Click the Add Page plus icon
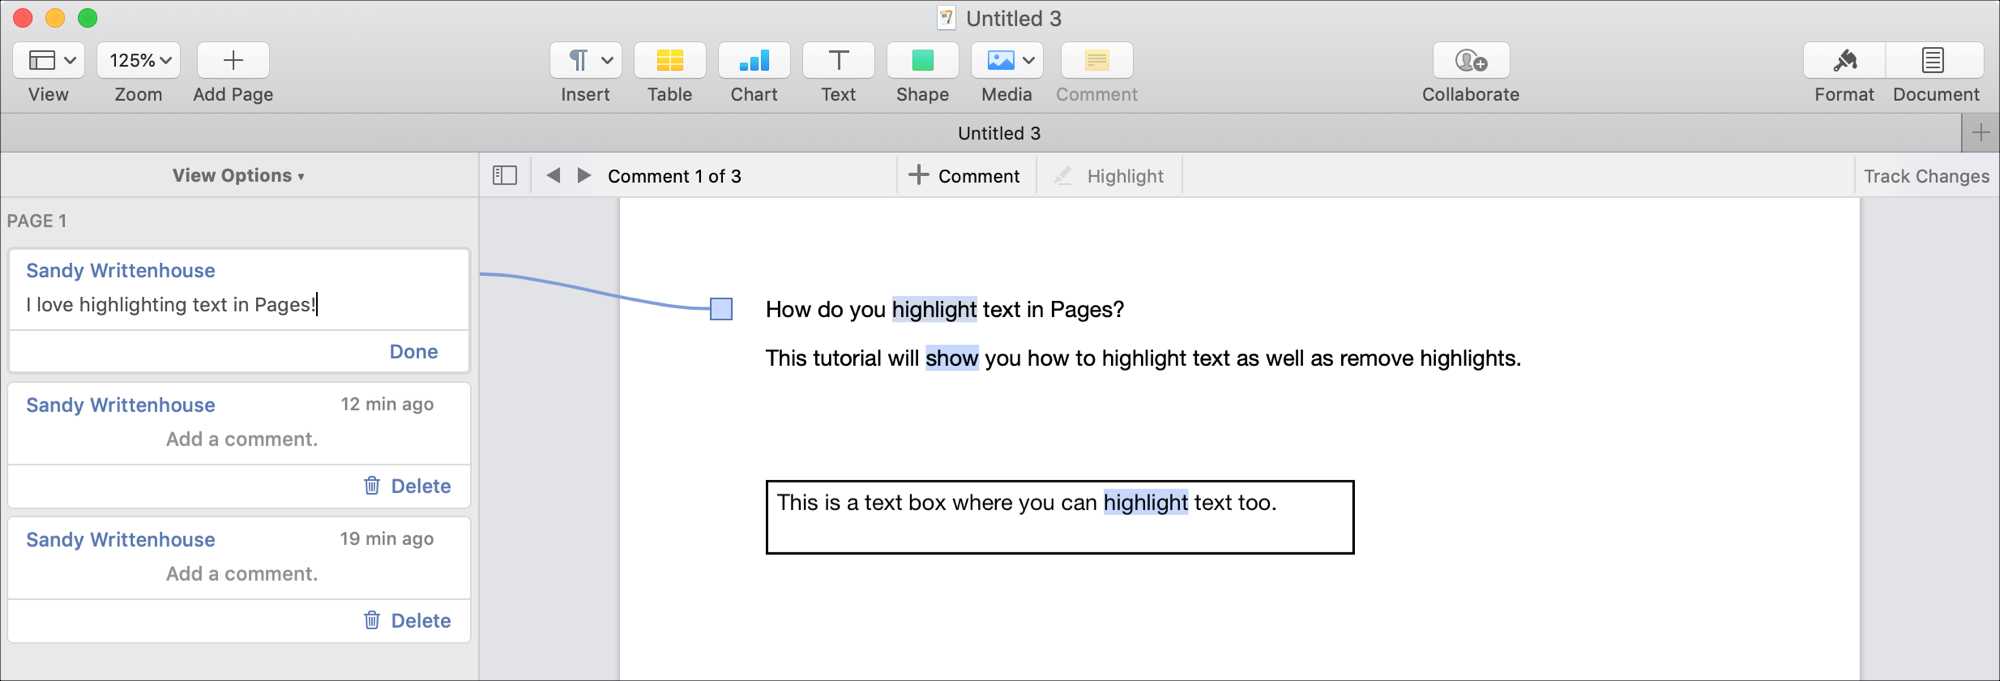This screenshot has height=681, width=2000. coord(233,61)
